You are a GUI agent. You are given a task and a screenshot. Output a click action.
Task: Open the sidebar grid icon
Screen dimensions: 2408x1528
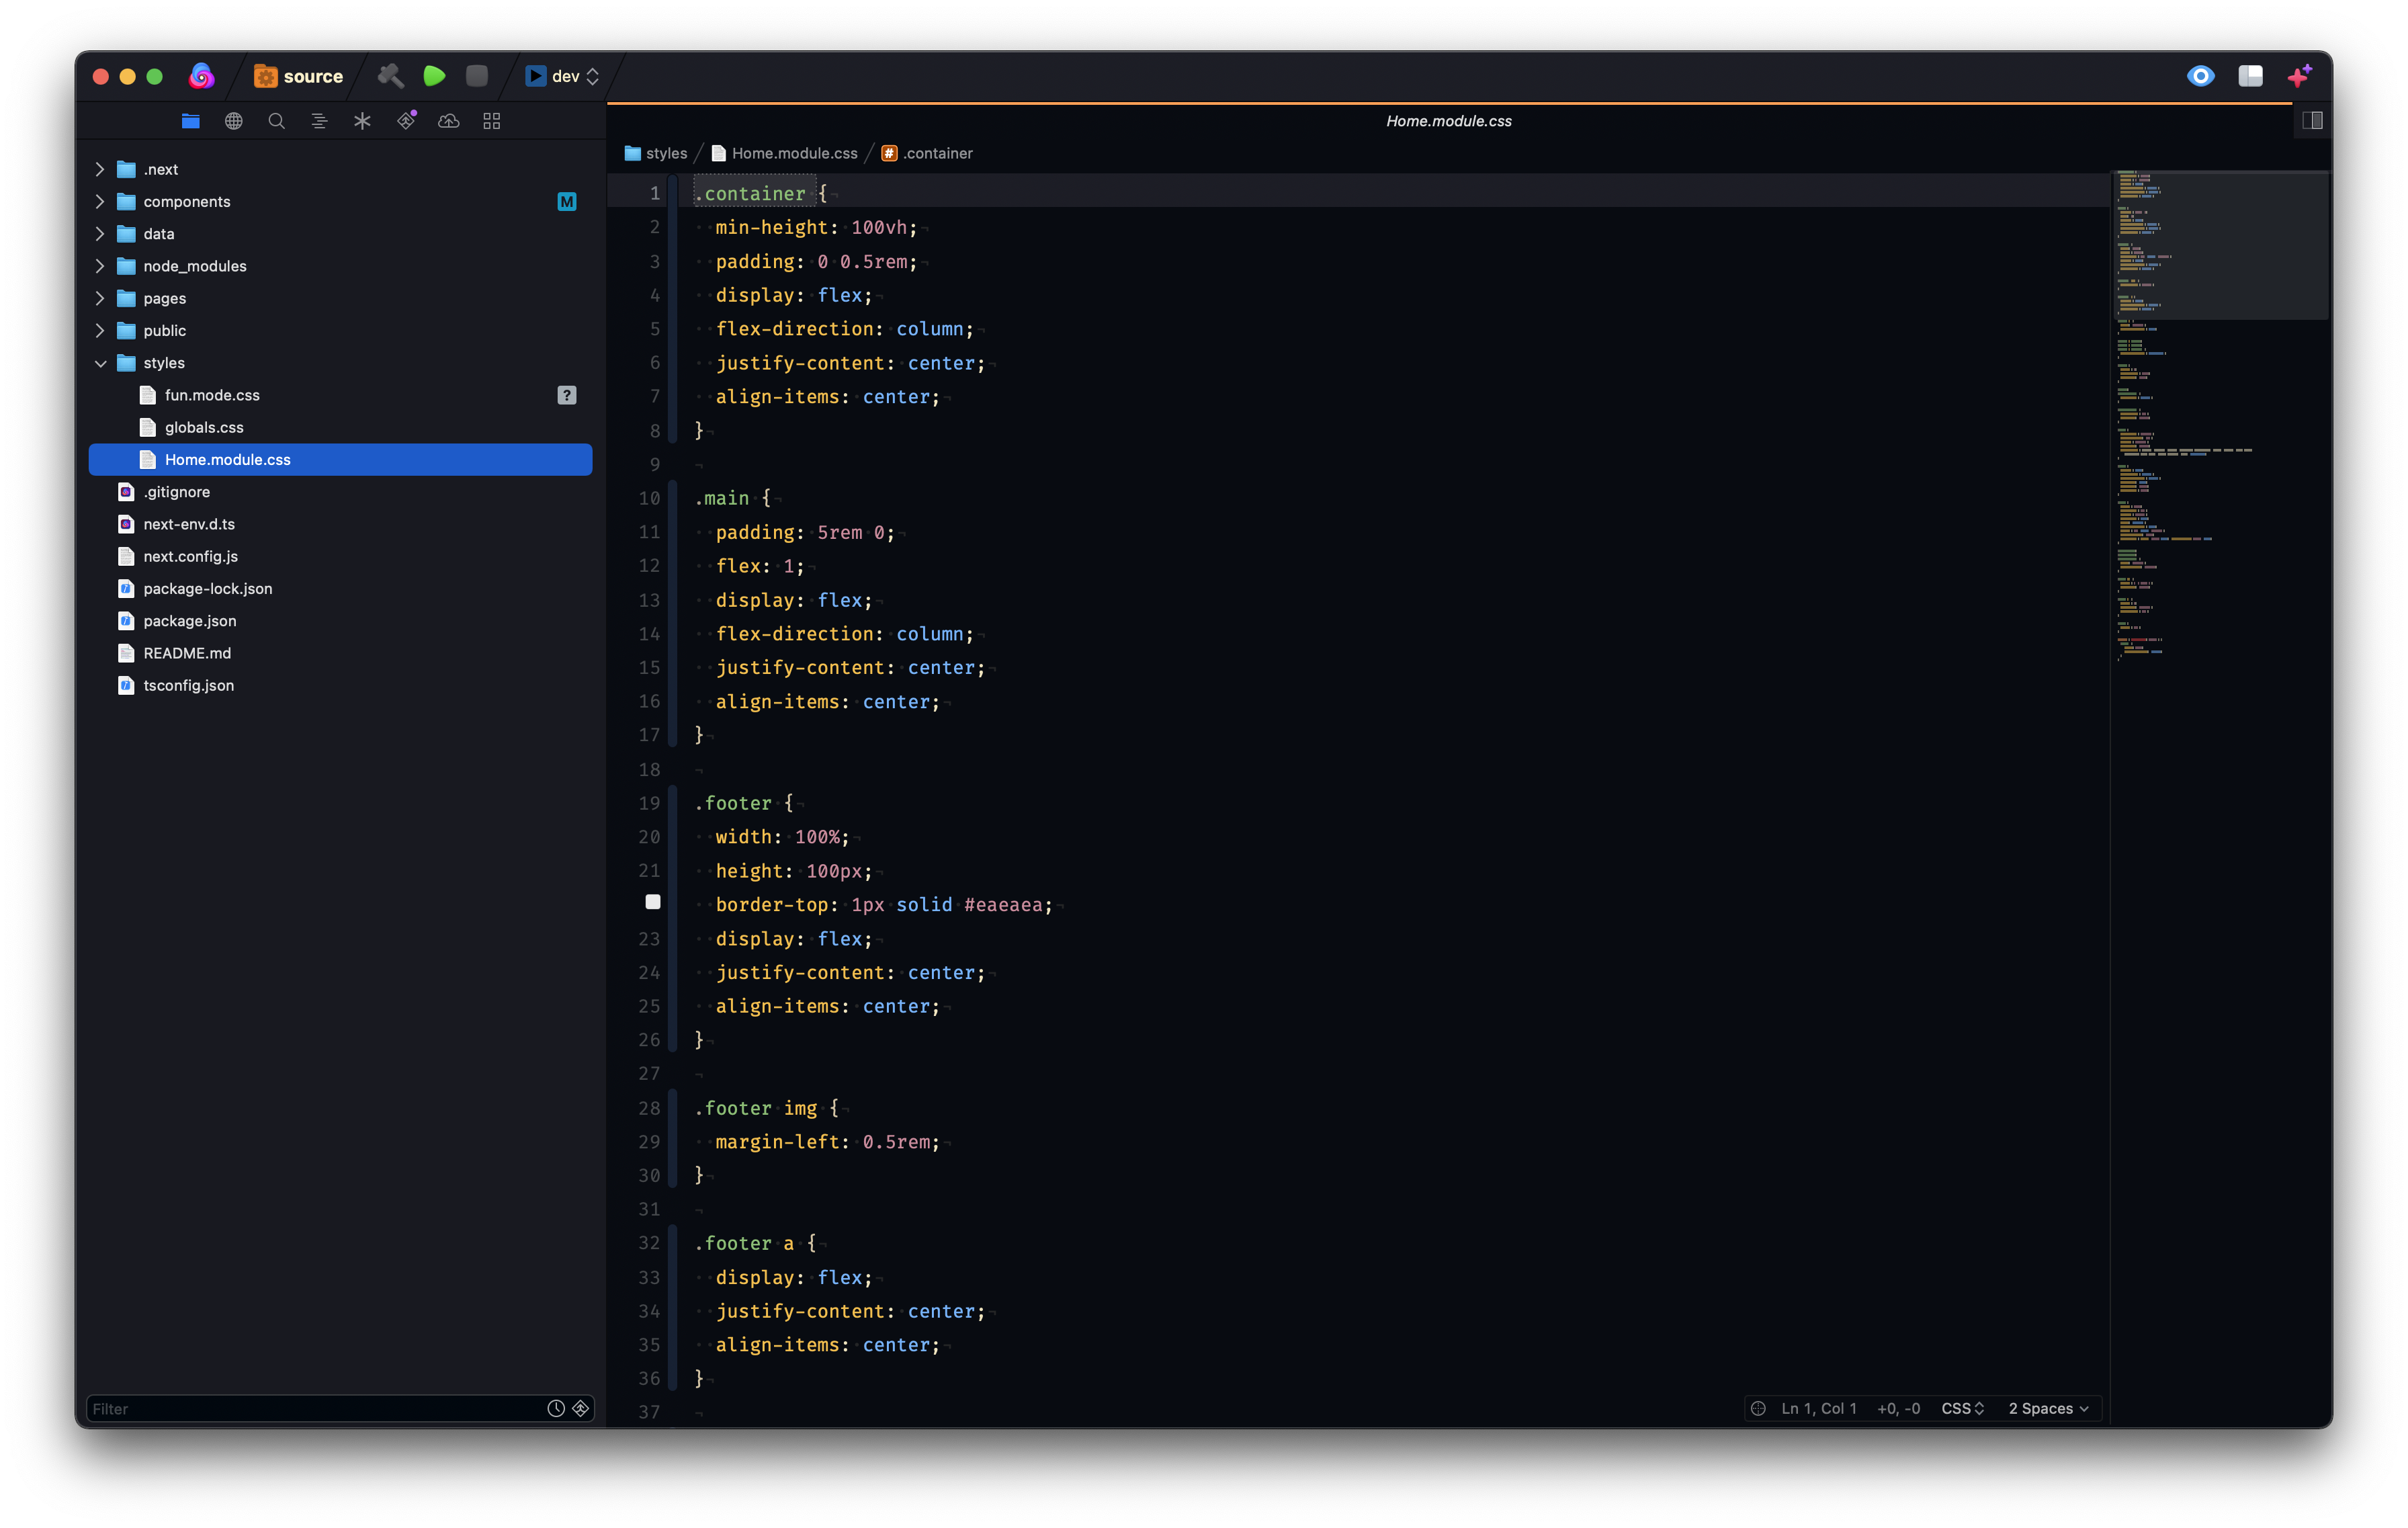[x=492, y=121]
